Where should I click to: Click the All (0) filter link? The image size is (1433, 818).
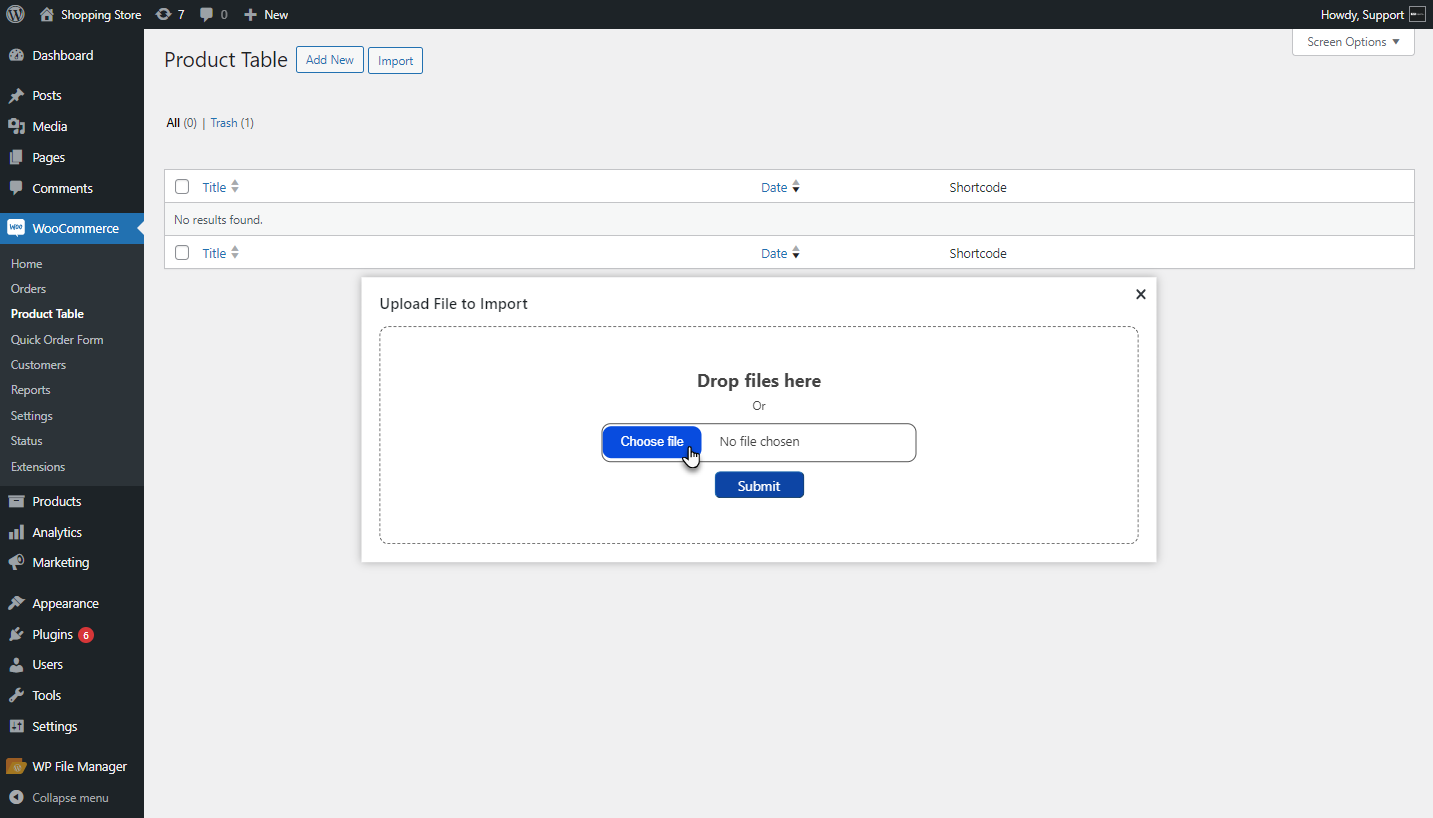coord(182,123)
